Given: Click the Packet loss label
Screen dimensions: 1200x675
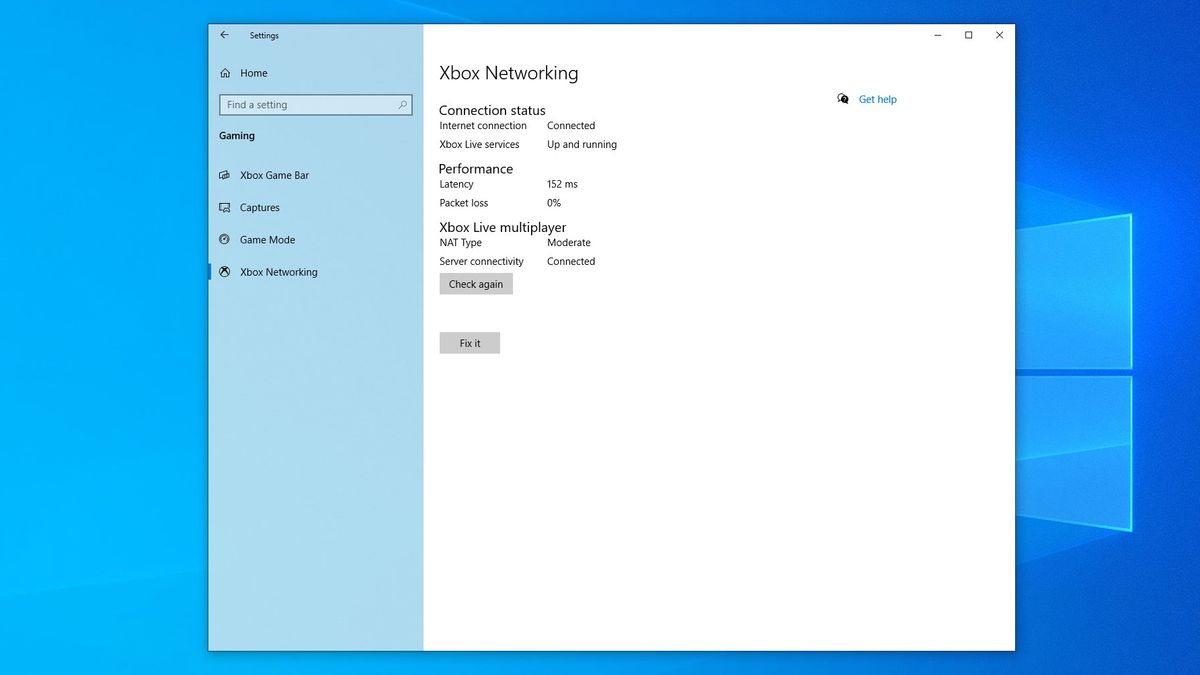Looking at the screenshot, I should point(464,203).
